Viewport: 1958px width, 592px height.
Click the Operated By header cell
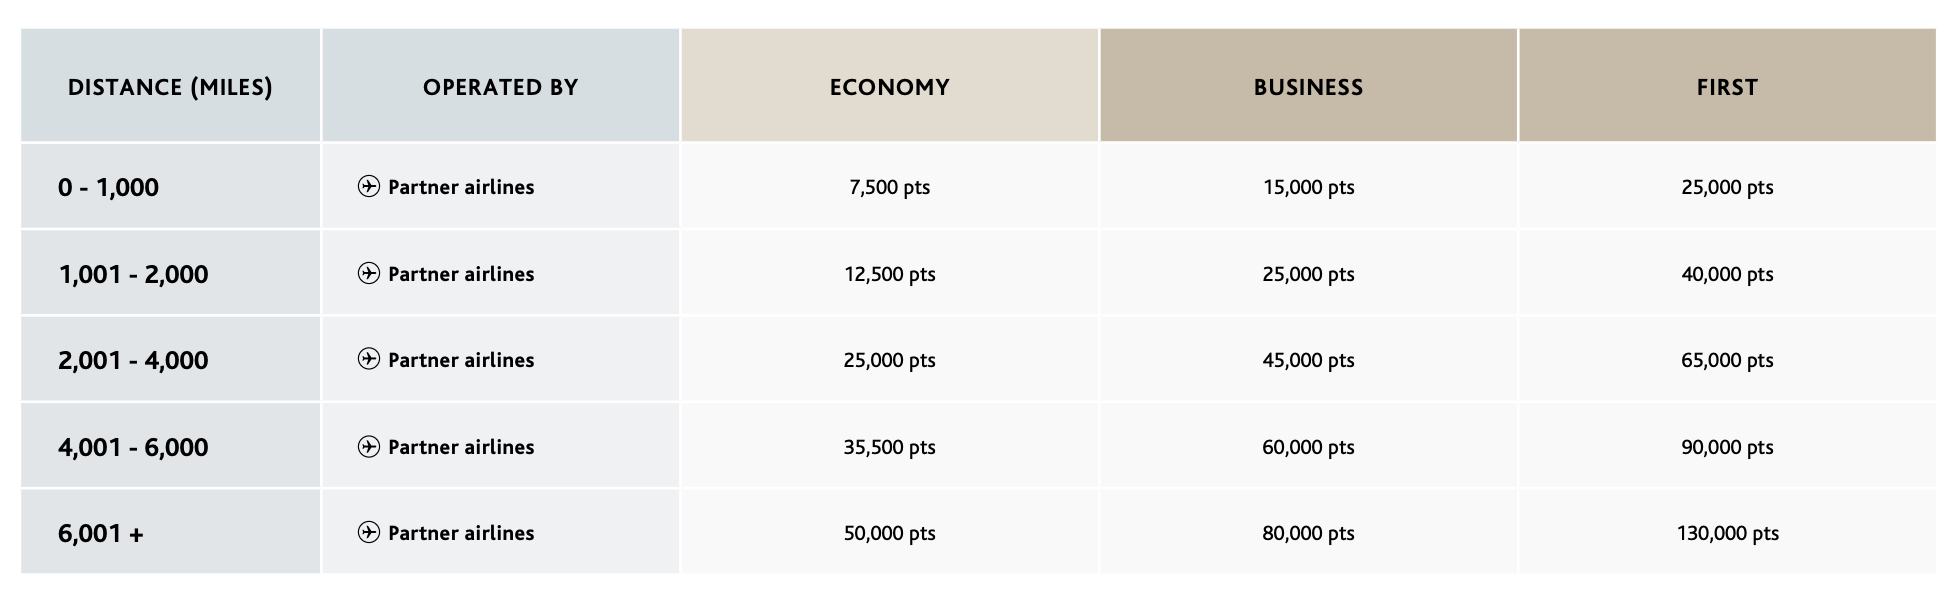[500, 87]
